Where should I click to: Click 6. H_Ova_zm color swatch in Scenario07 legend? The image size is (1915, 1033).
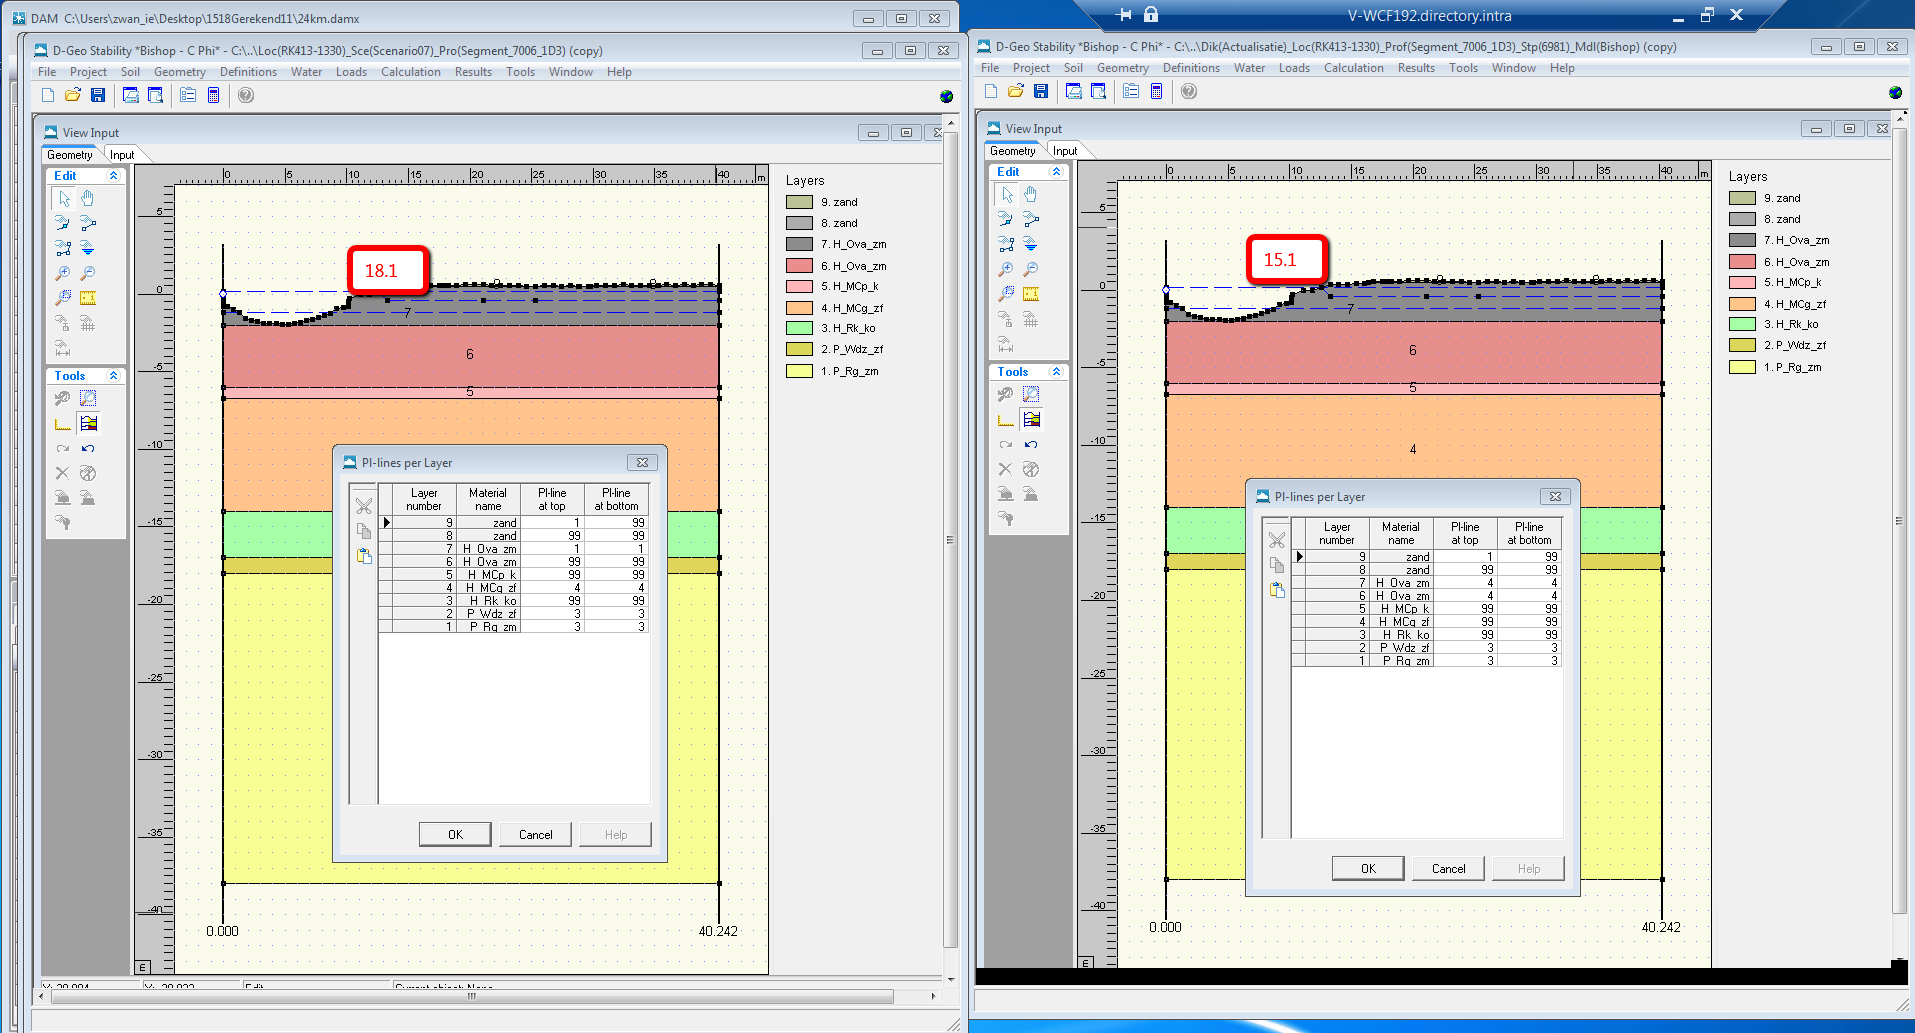click(x=799, y=266)
